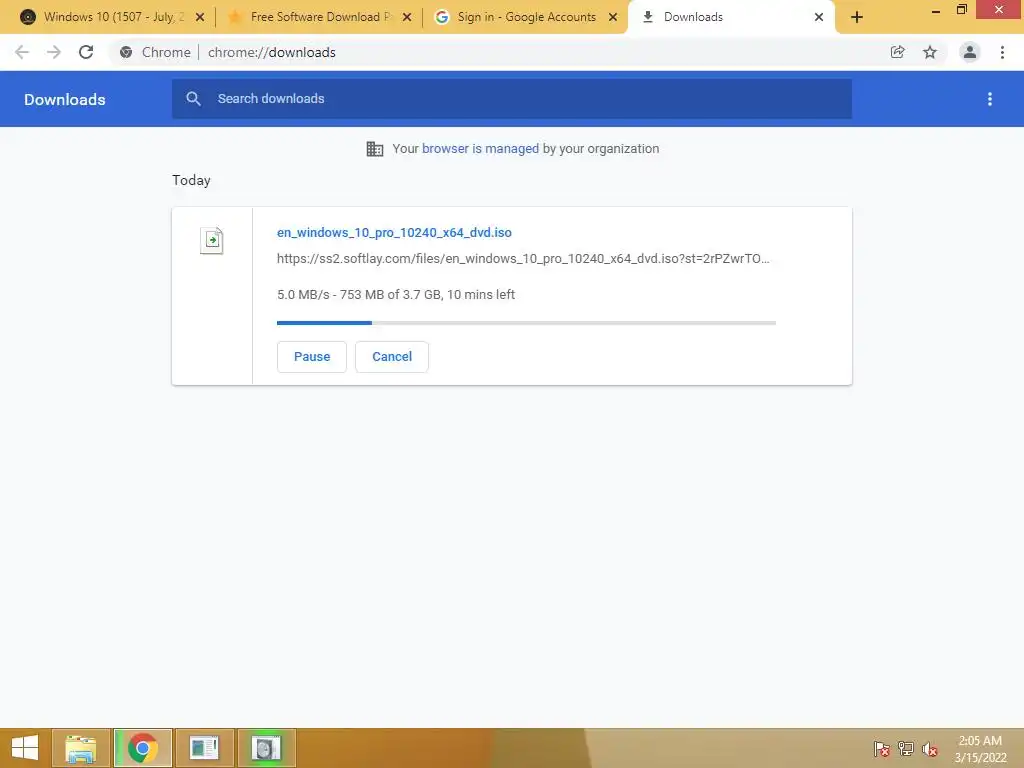Click the managed organization building icon

tap(375, 149)
